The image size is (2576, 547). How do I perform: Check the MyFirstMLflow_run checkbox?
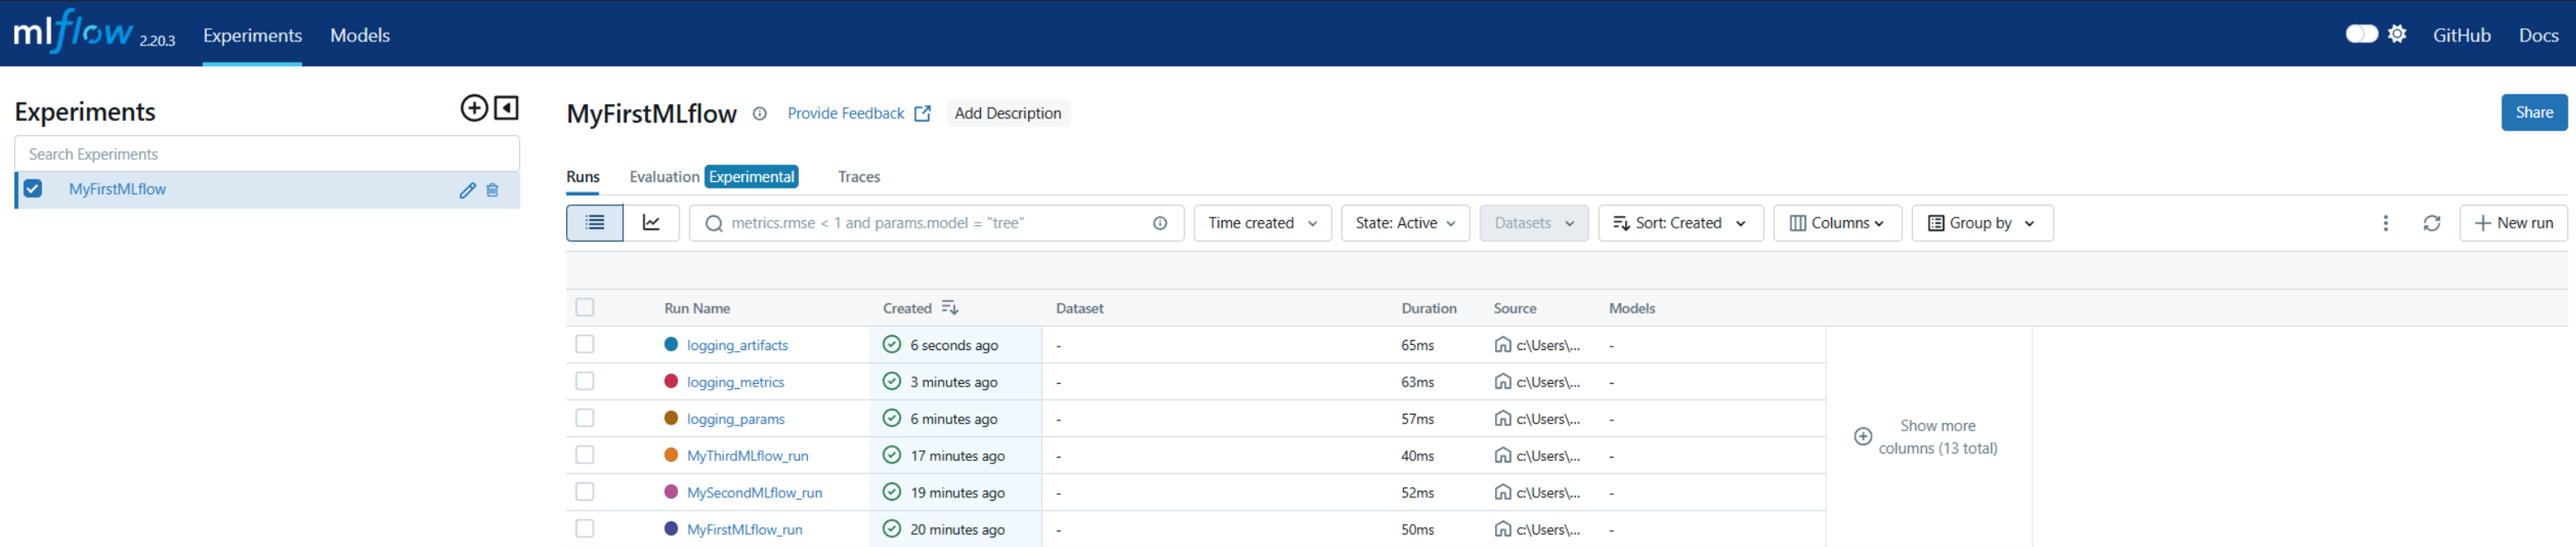585,529
